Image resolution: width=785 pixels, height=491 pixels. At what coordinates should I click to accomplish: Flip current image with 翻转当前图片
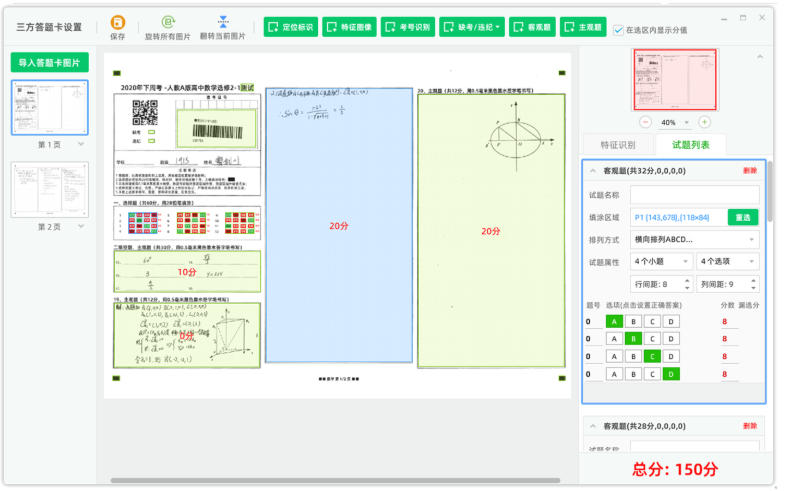[222, 22]
